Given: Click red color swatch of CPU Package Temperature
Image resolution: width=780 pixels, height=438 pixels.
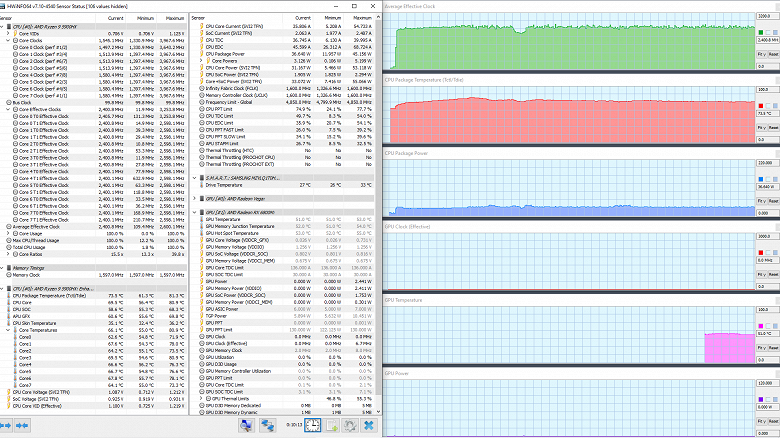Looking at the screenshot, I should (x=762, y=106).
